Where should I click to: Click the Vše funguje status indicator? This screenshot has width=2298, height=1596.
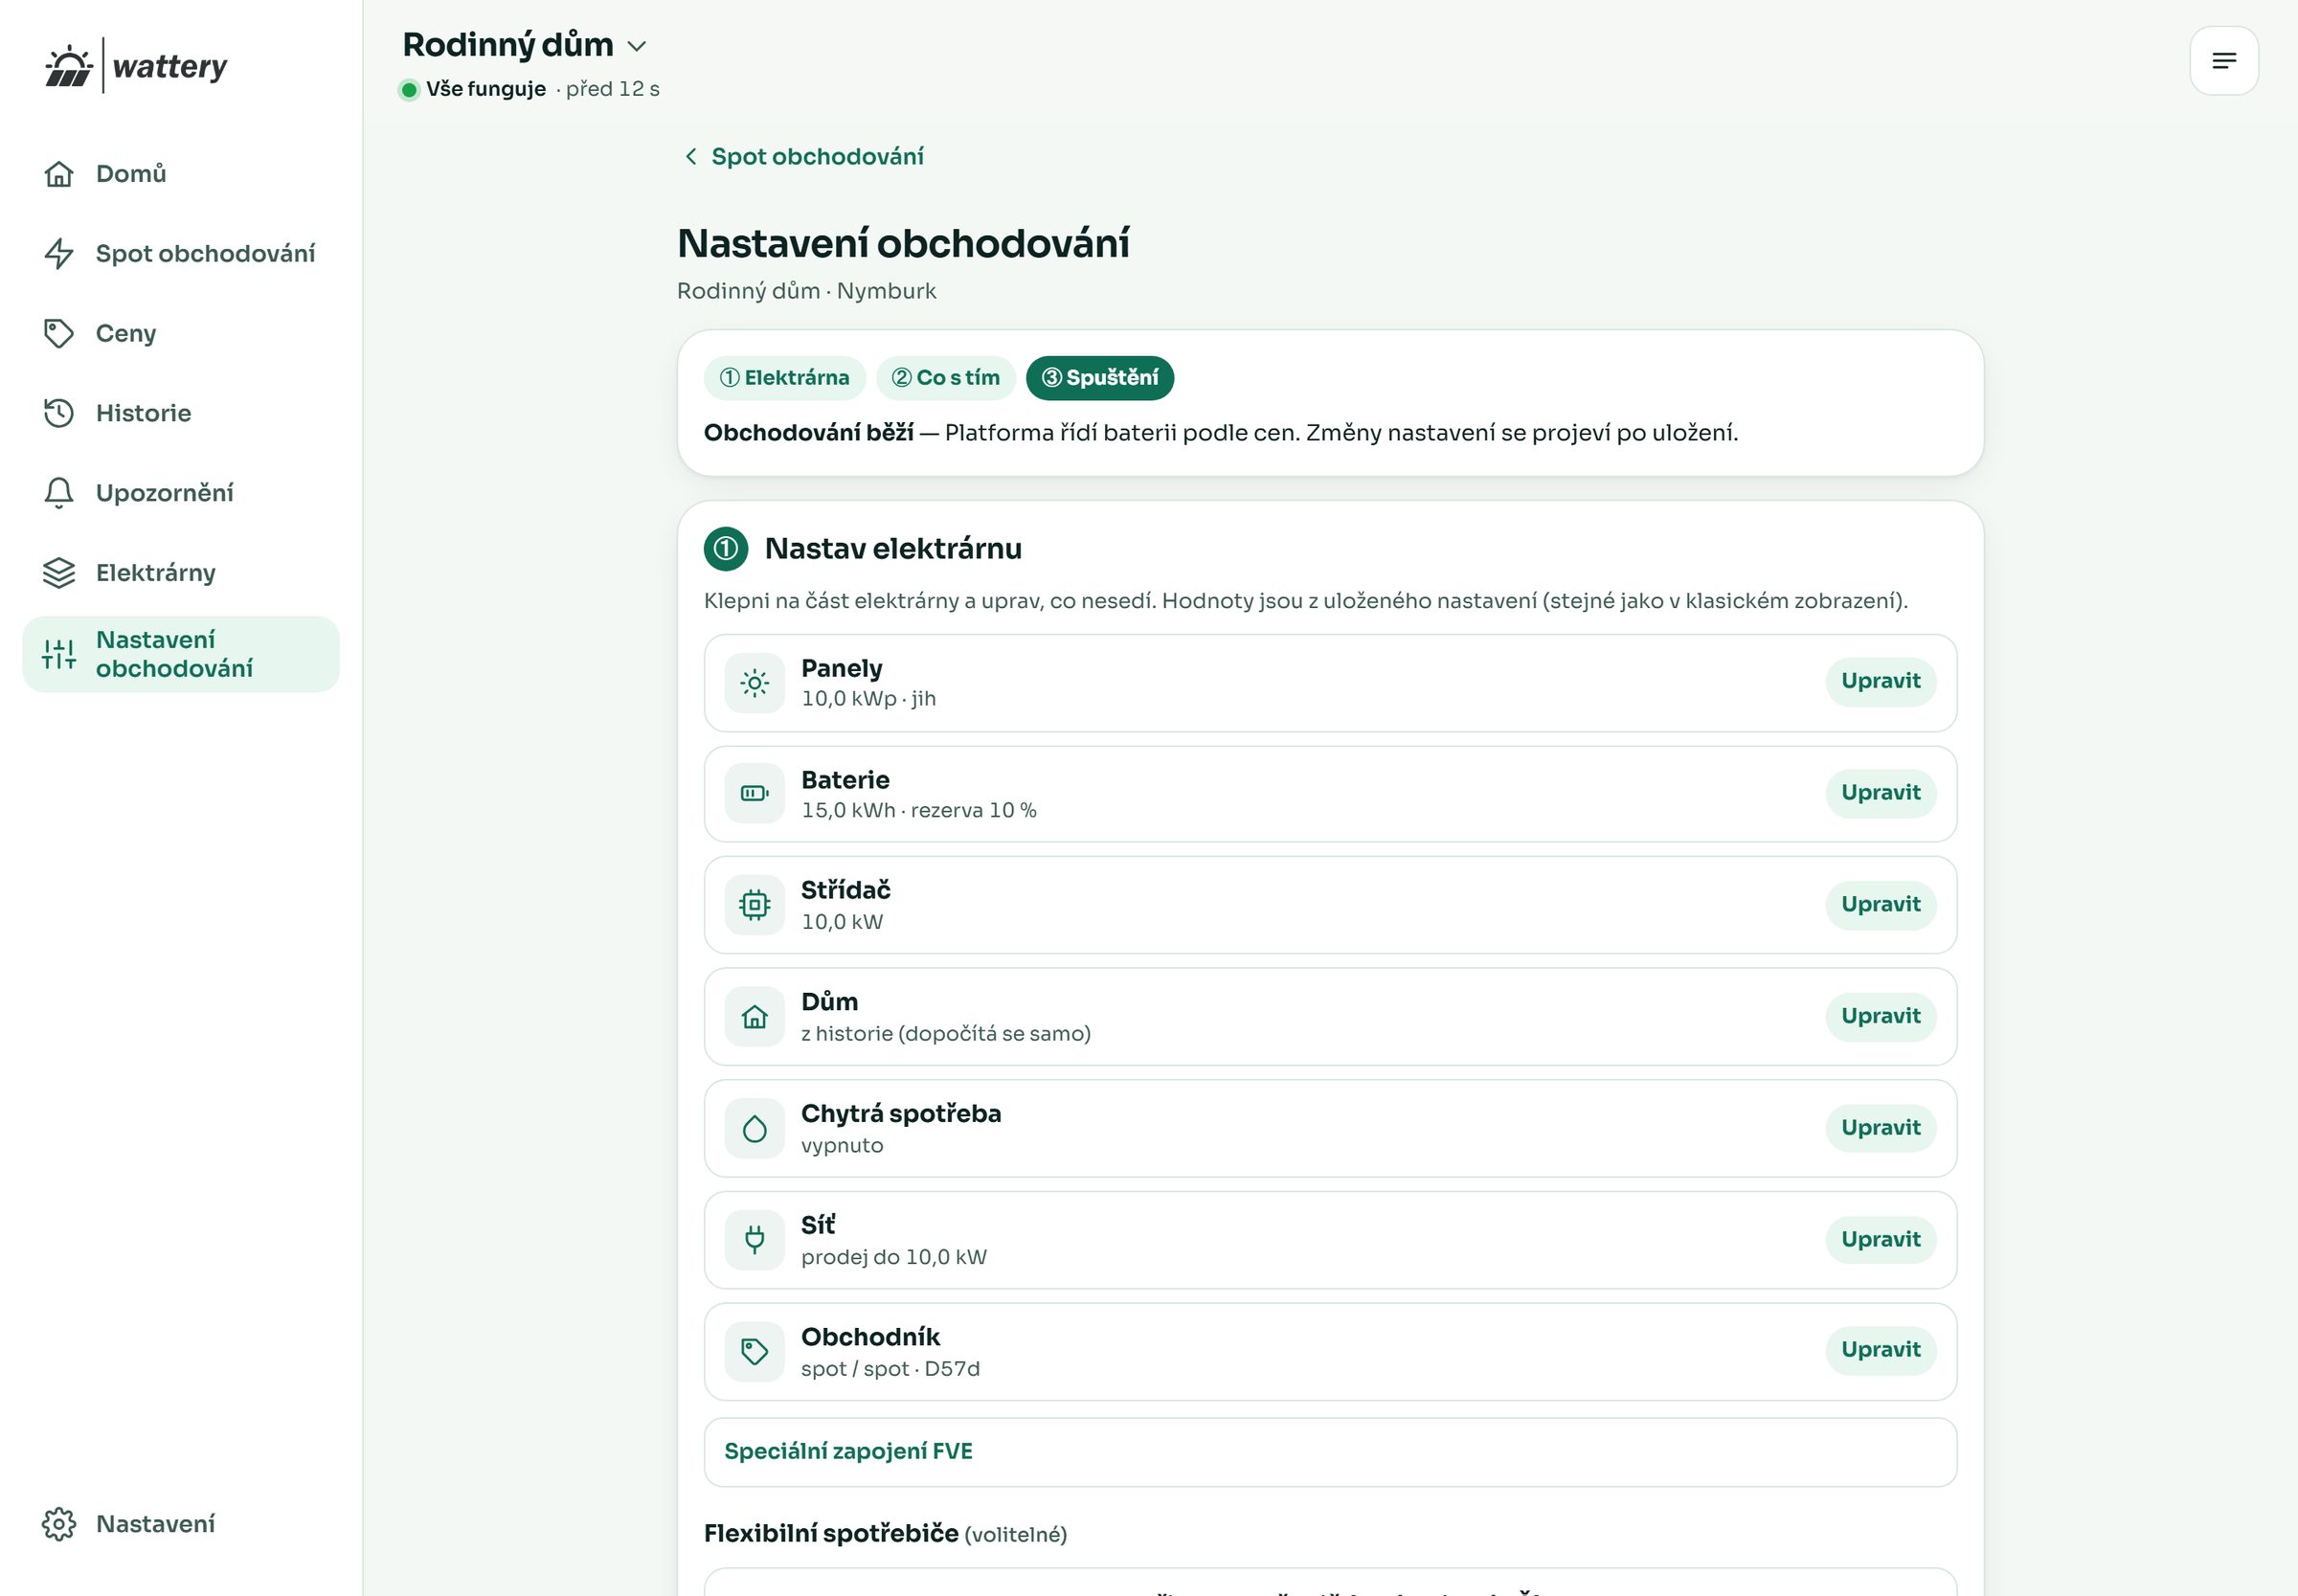coord(473,89)
